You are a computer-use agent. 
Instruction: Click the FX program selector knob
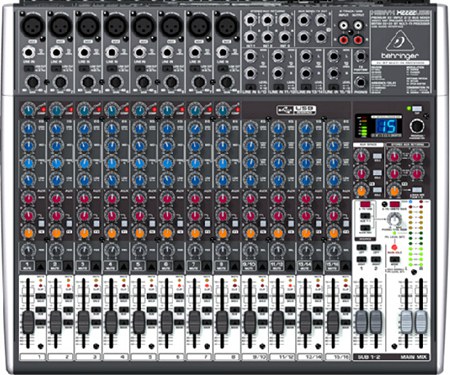[x=417, y=126]
